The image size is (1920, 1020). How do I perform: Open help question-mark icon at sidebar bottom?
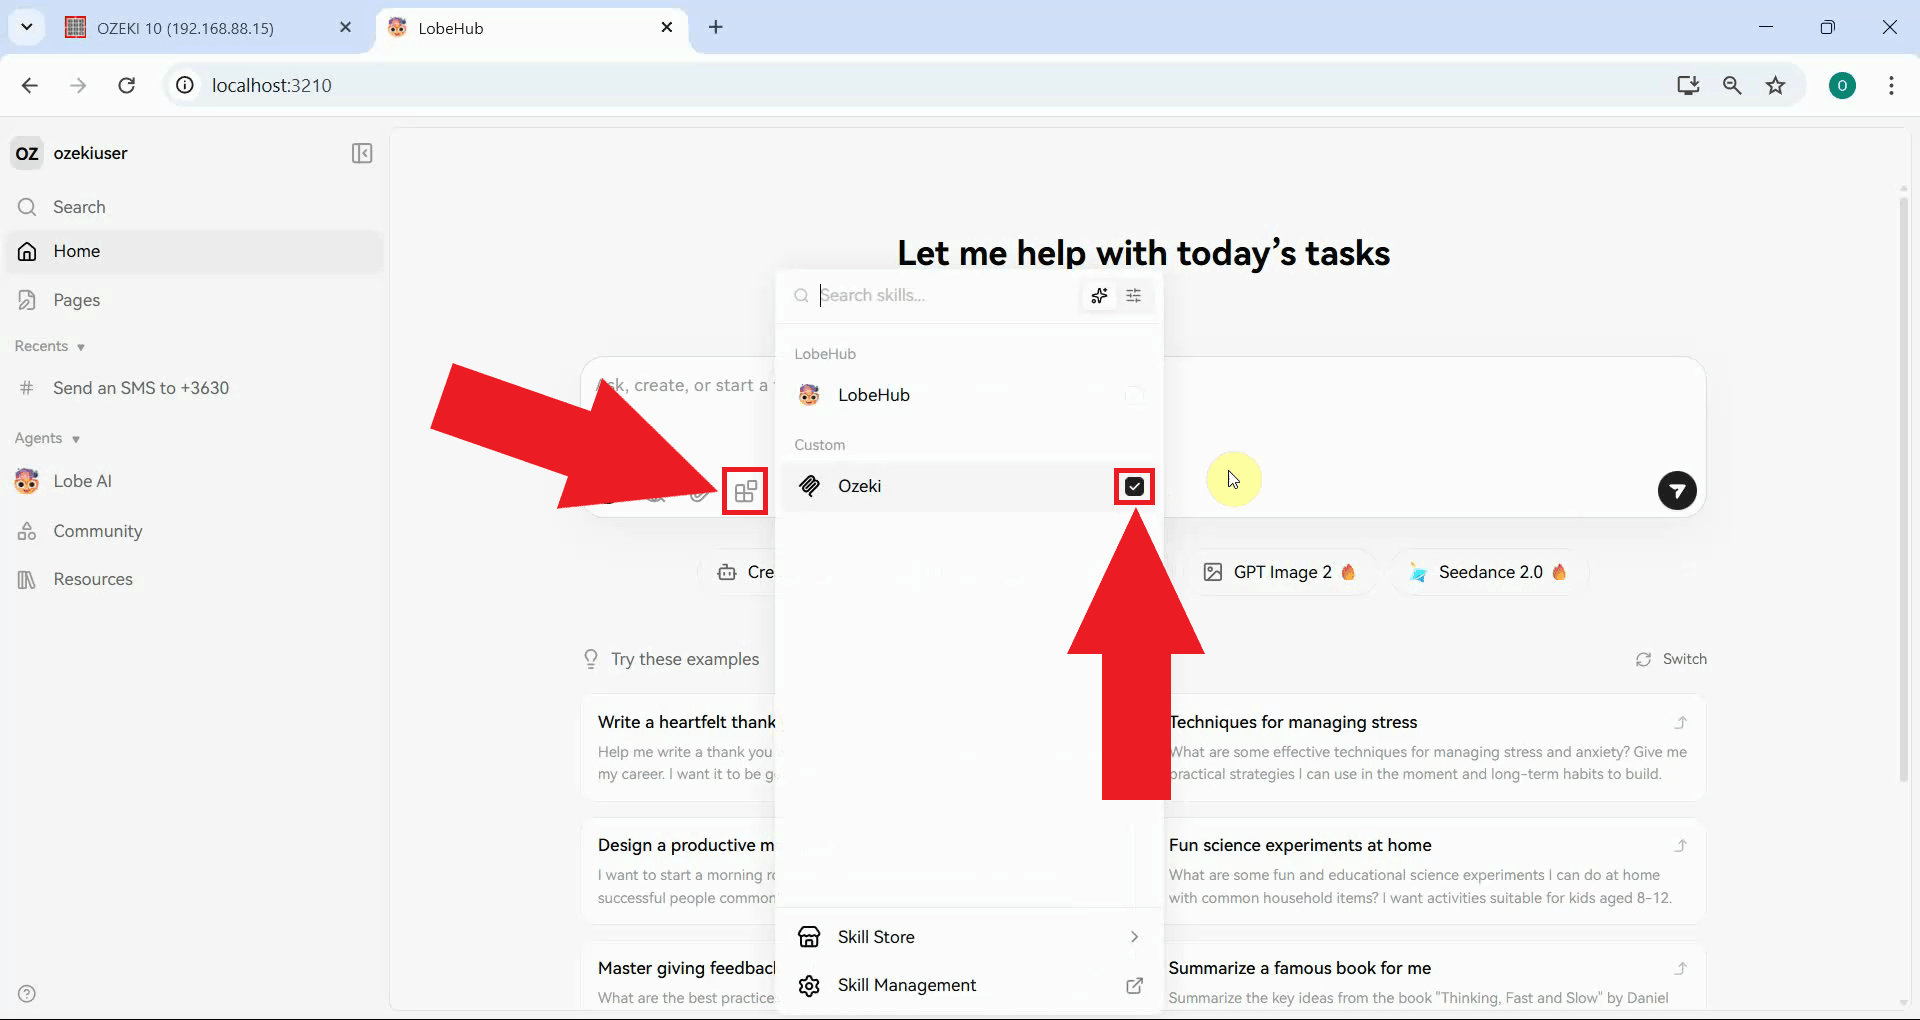(27, 993)
